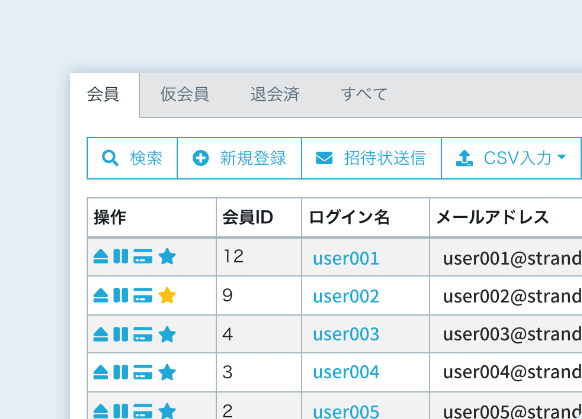Open the user001 login name link
582x419 pixels.
pos(346,258)
